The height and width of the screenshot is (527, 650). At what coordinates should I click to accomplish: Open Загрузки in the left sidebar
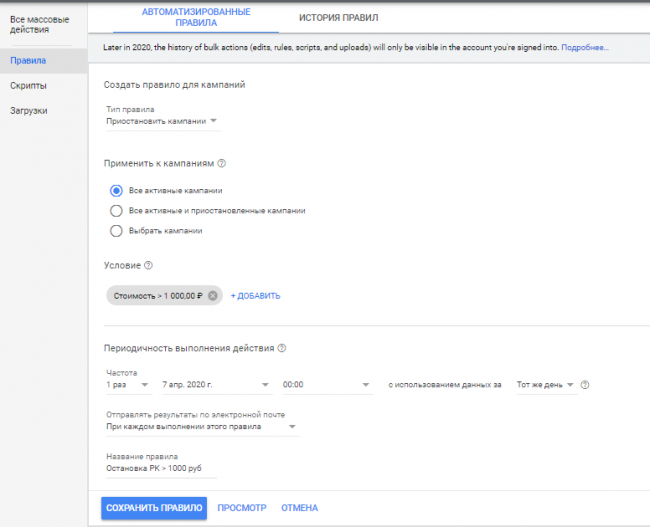click(x=29, y=110)
